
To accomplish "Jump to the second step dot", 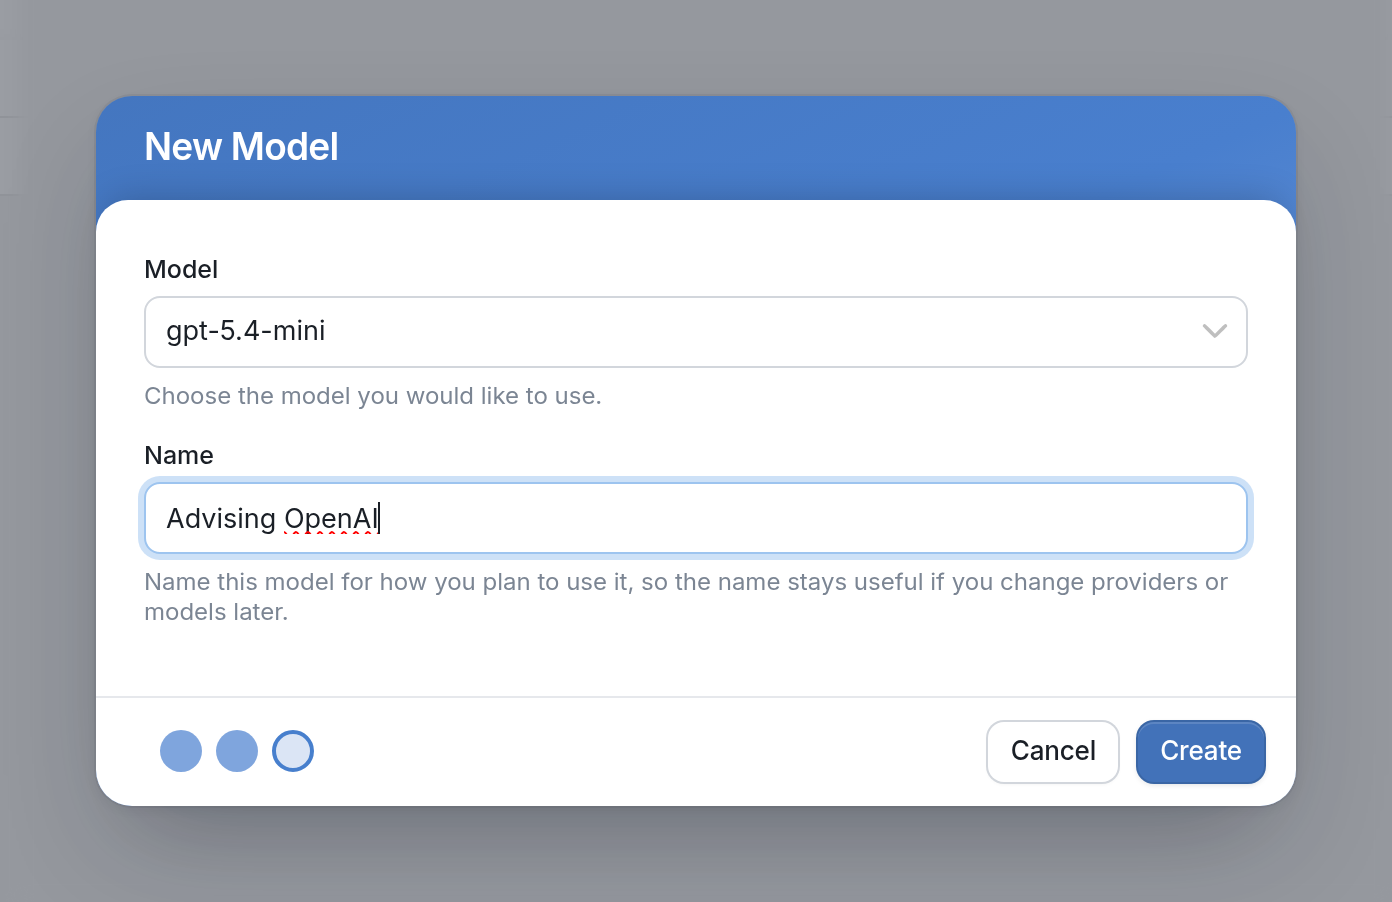I will coord(237,751).
